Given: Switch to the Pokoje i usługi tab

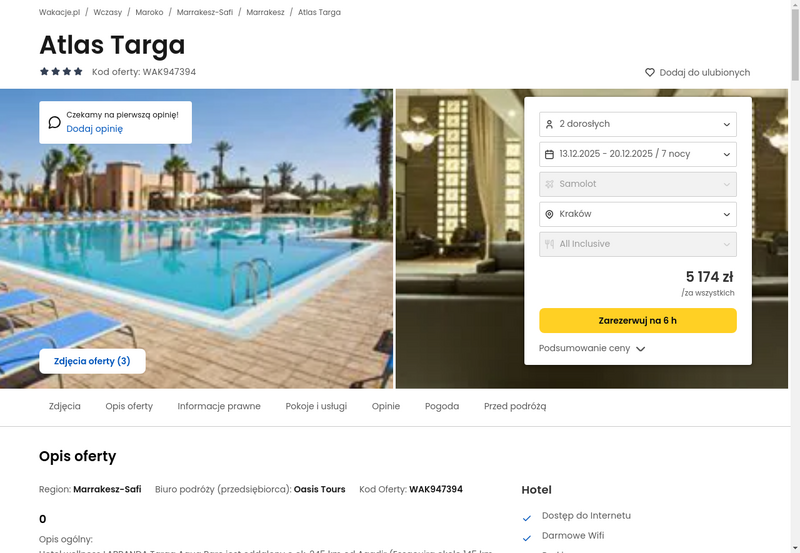Looking at the screenshot, I should (x=316, y=406).
